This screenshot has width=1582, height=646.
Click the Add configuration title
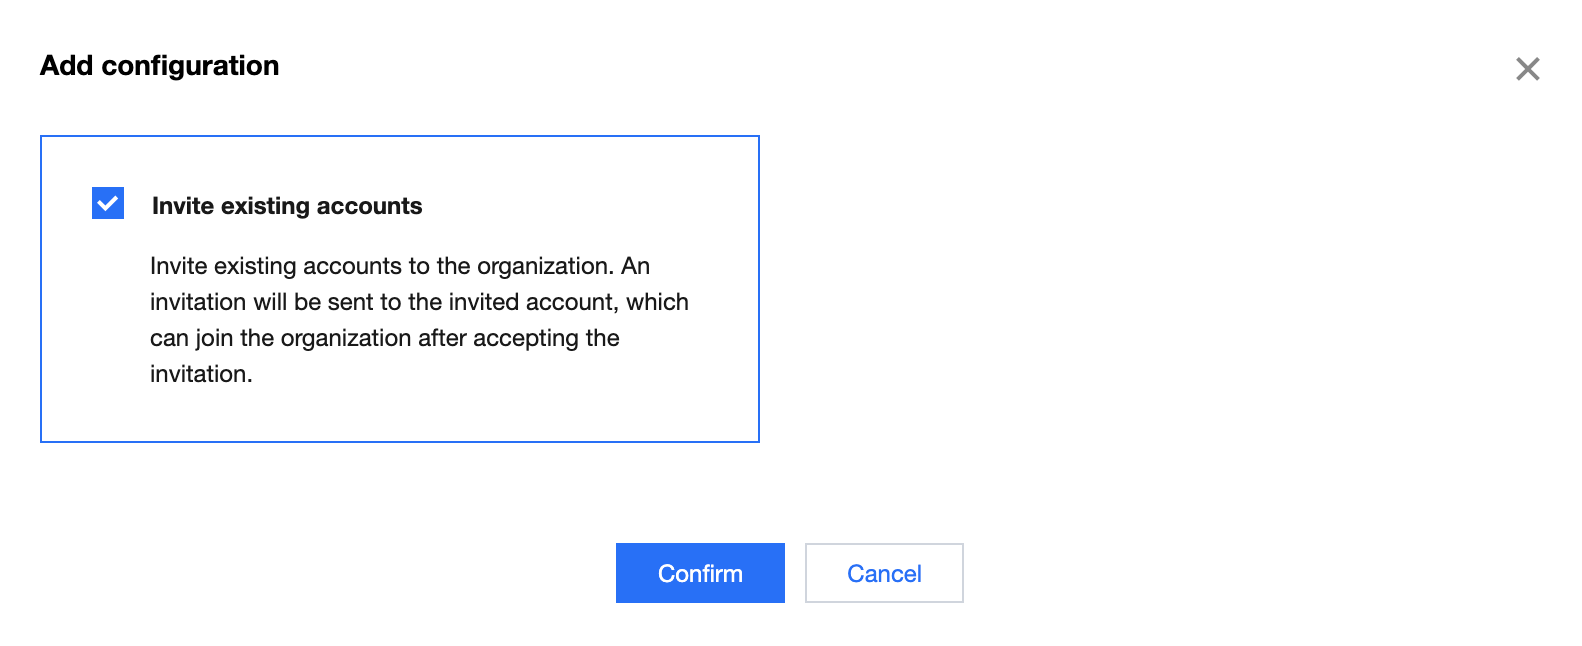pyautogui.click(x=160, y=66)
